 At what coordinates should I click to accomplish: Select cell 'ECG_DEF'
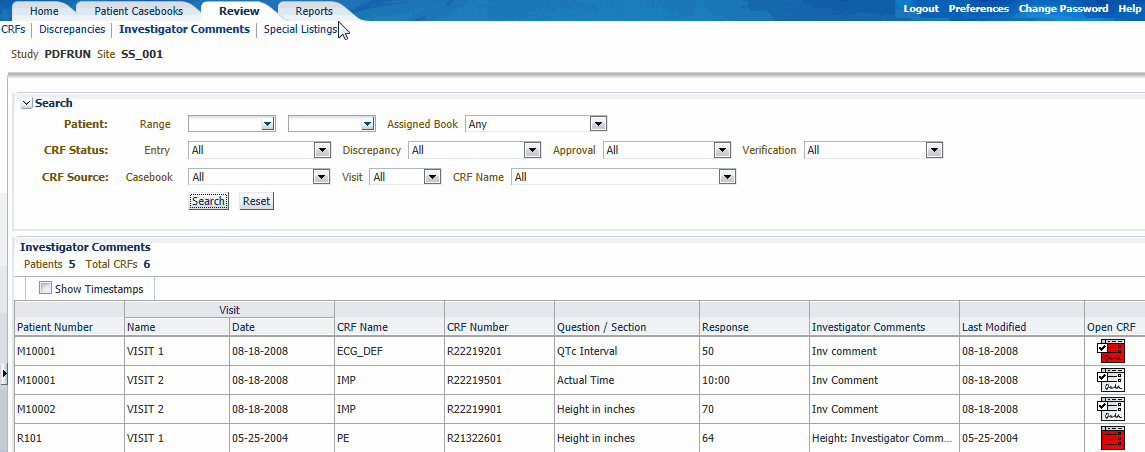tap(389, 351)
